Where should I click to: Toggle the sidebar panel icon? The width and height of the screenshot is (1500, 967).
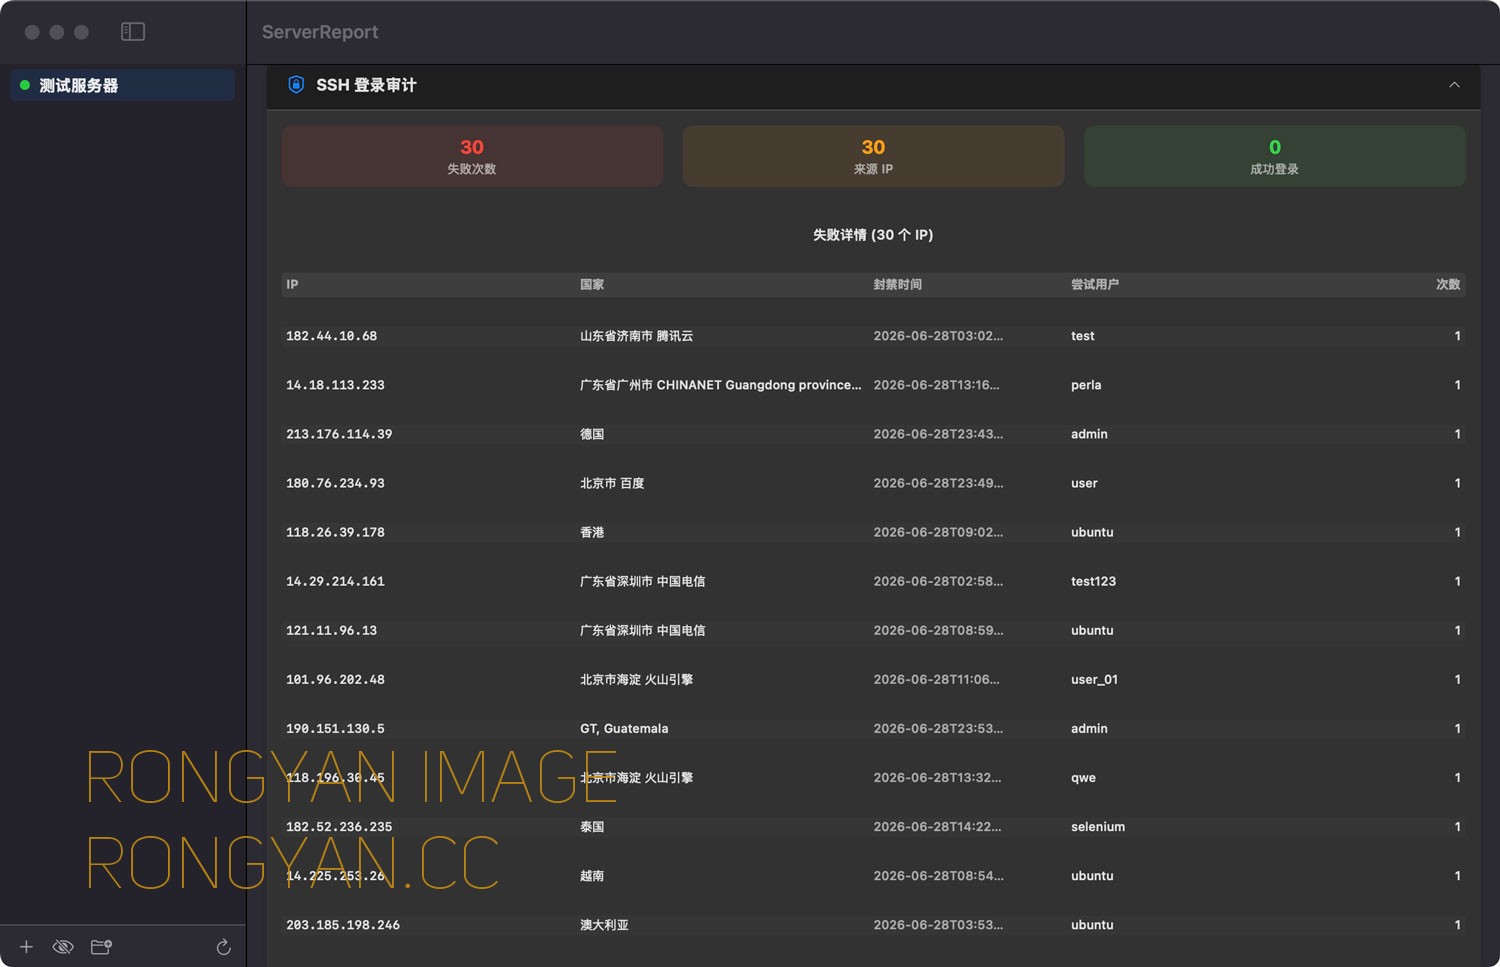[x=133, y=32]
